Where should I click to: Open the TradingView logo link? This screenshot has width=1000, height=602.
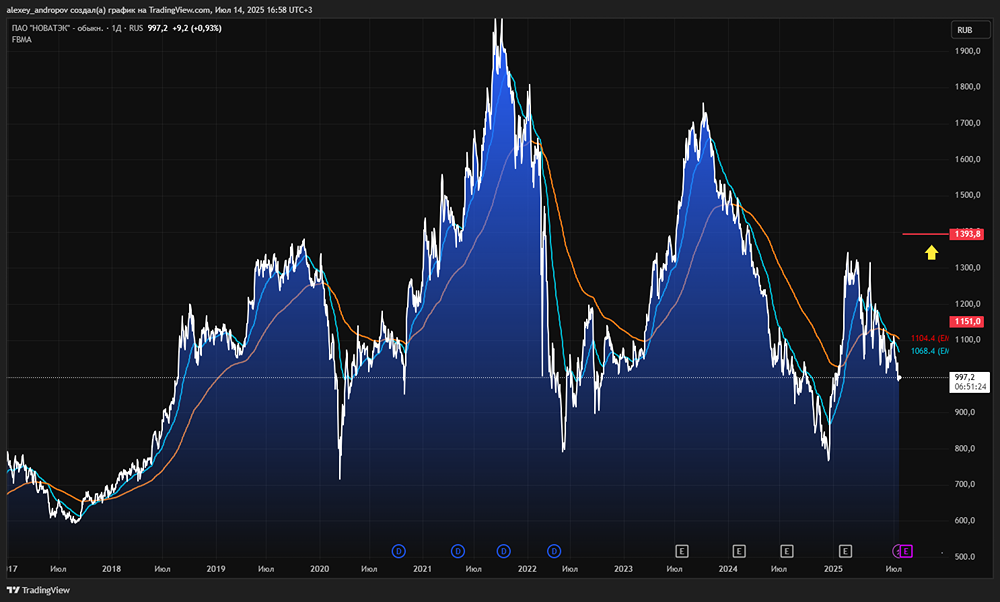pyautogui.click(x=38, y=590)
